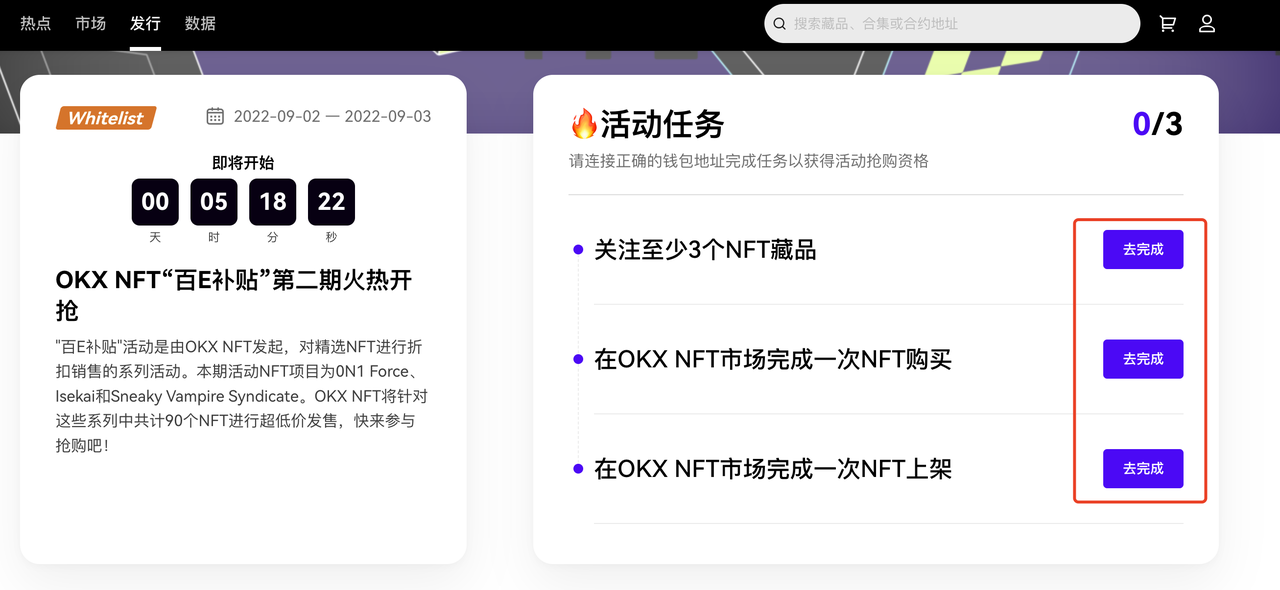
Task: Open the user profile icon
Action: coord(1207,23)
